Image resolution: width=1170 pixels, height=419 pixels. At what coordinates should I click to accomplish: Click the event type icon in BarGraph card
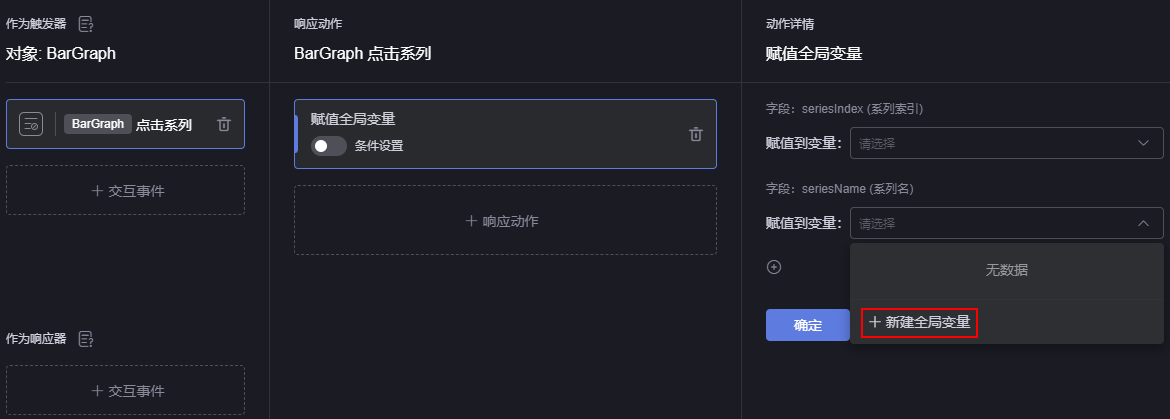point(31,125)
